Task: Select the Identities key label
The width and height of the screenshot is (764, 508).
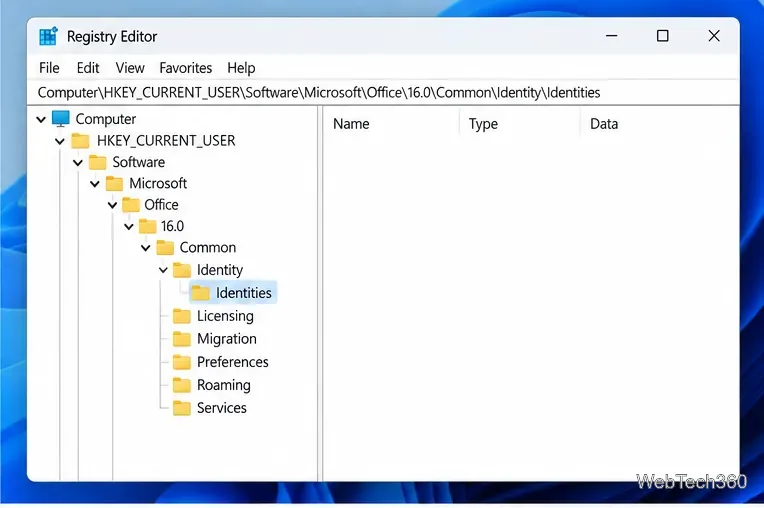Action: (x=244, y=293)
